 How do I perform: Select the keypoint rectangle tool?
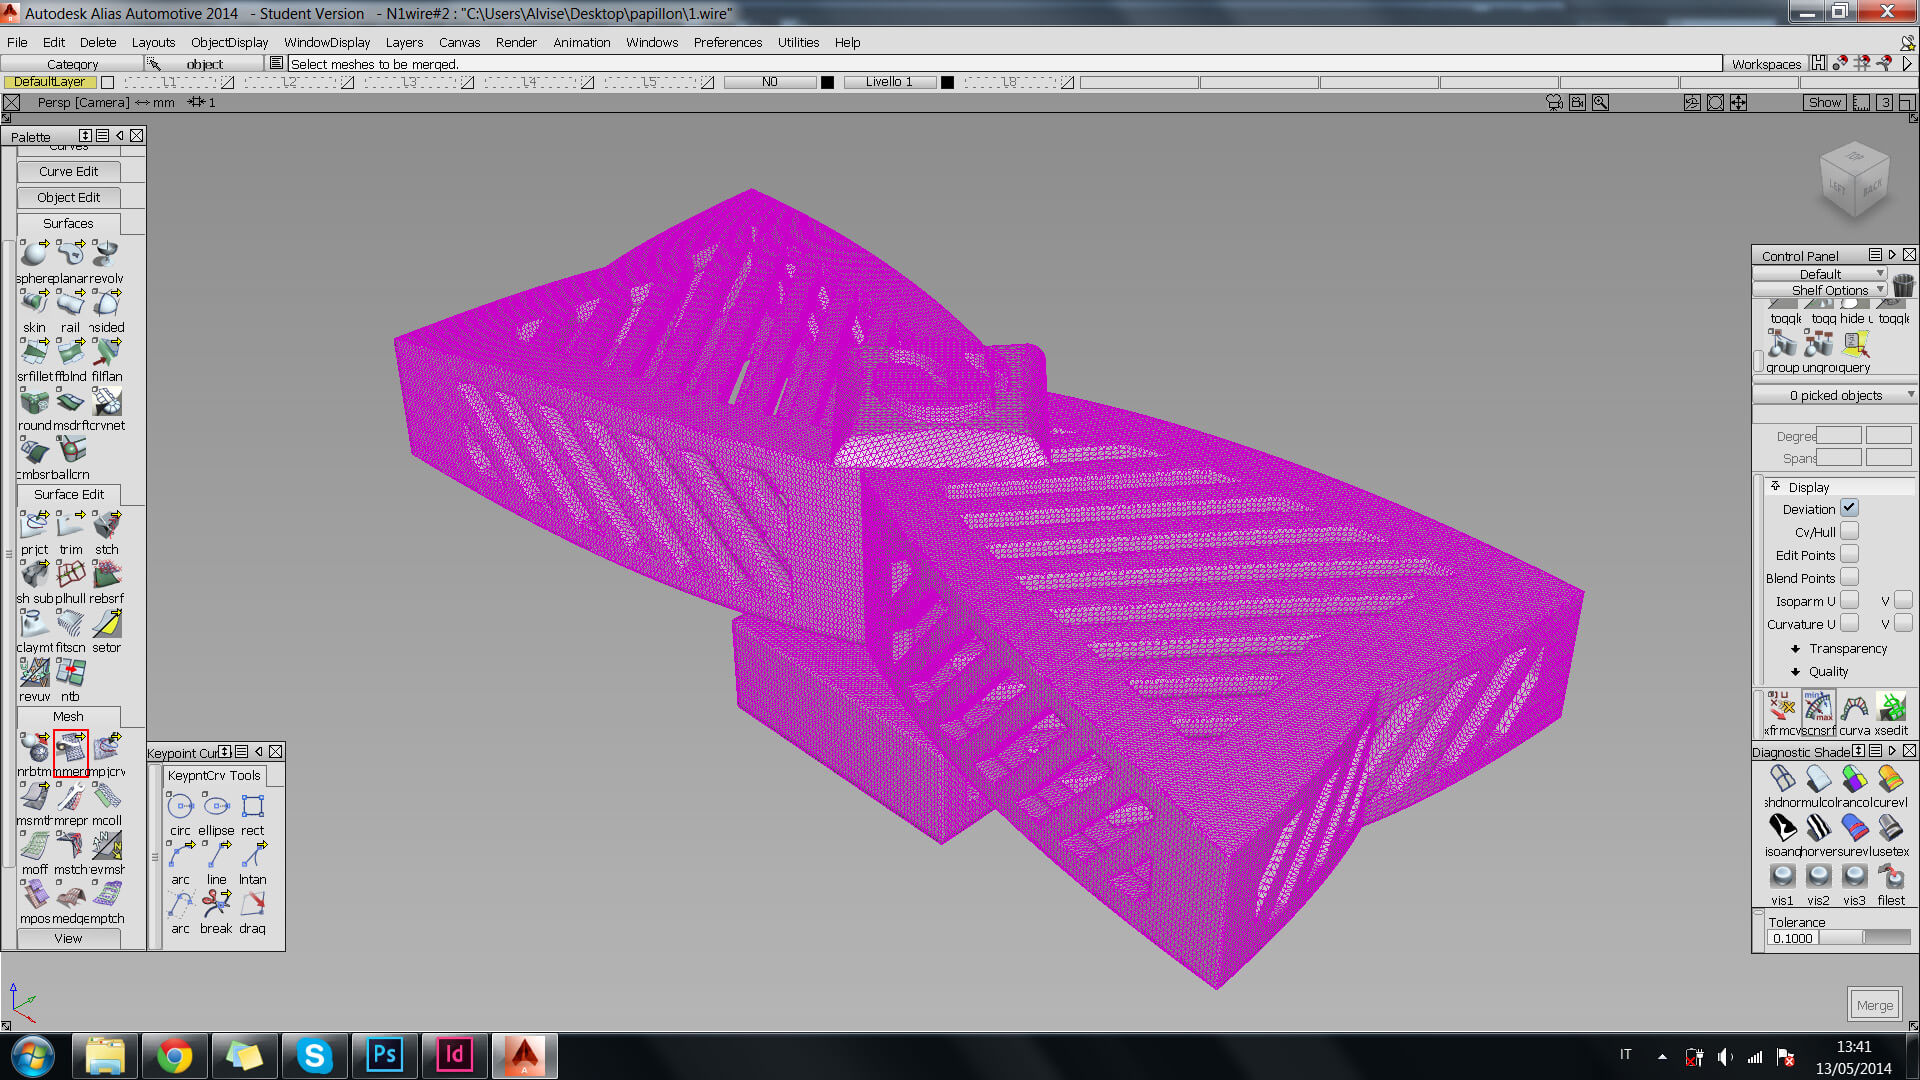coord(252,806)
